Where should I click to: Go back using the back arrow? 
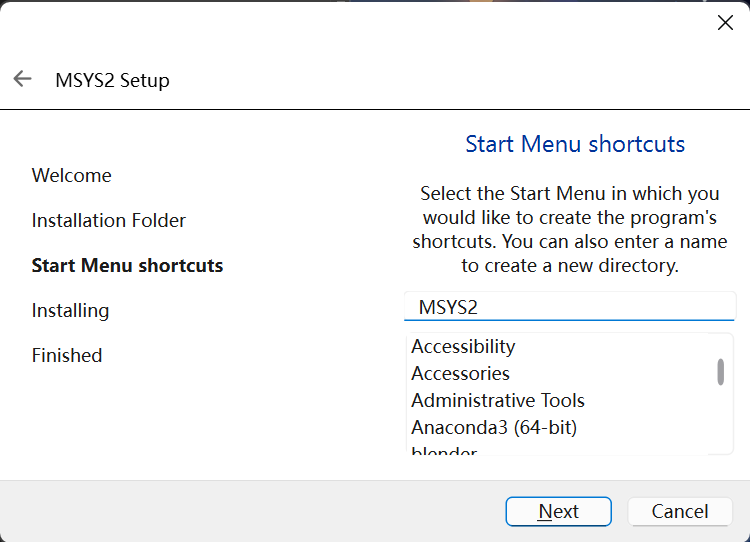pos(22,79)
